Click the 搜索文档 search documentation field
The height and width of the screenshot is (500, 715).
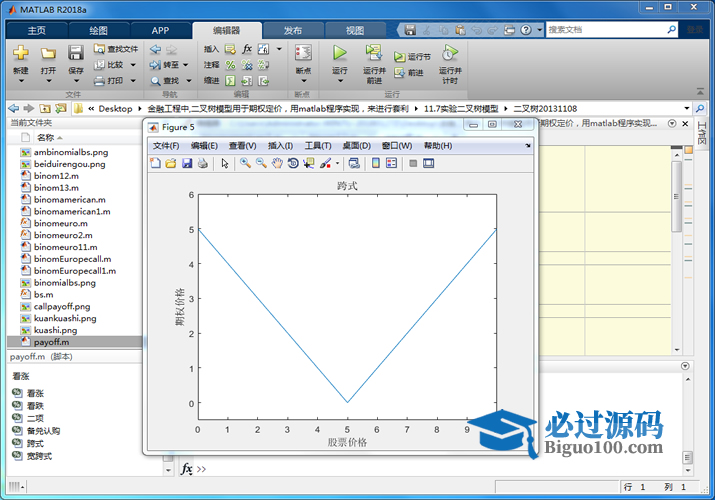606,30
